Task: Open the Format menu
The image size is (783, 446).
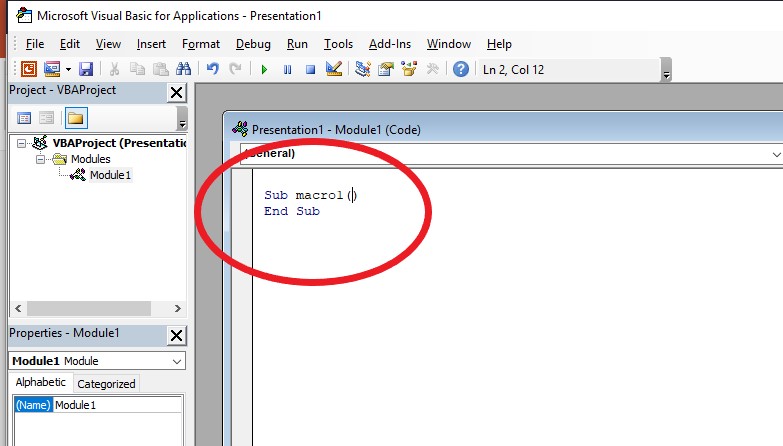Action: click(201, 44)
